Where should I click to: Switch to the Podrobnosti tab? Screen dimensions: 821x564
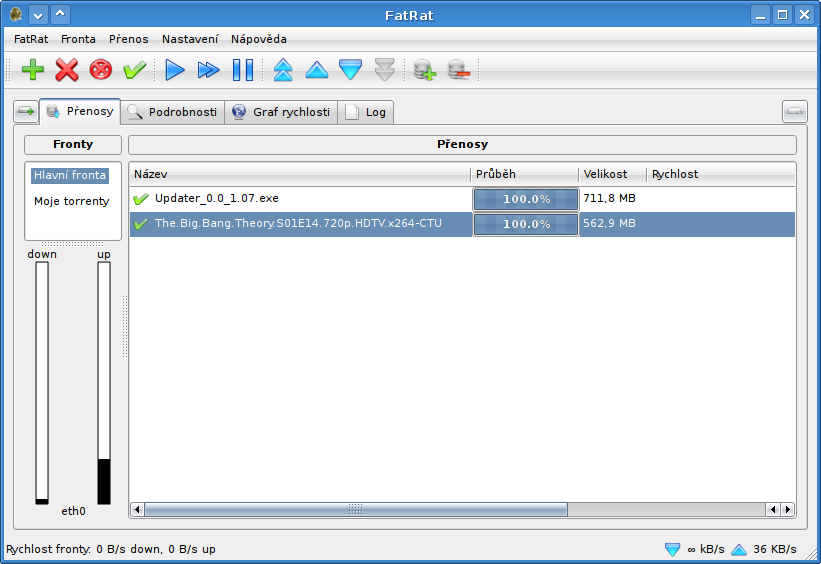click(172, 112)
